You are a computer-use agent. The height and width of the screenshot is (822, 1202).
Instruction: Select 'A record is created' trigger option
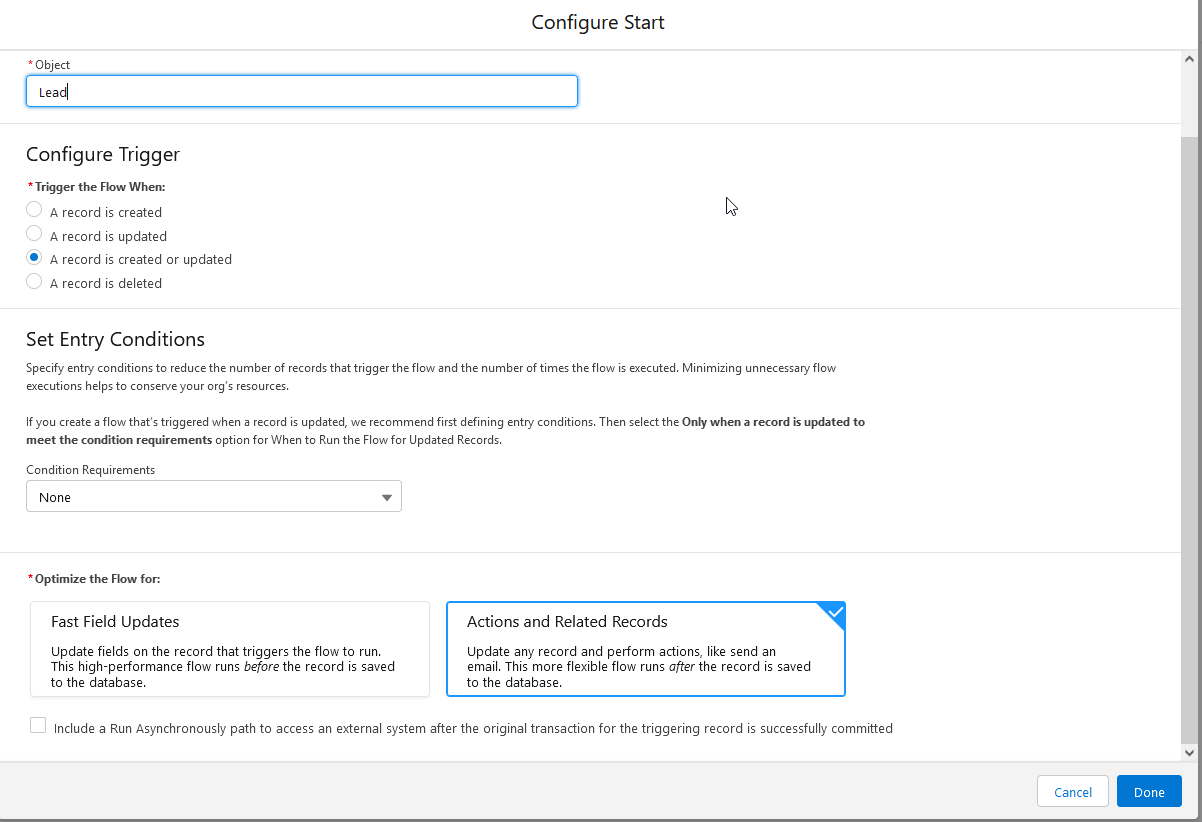click(x=34, y=210)
